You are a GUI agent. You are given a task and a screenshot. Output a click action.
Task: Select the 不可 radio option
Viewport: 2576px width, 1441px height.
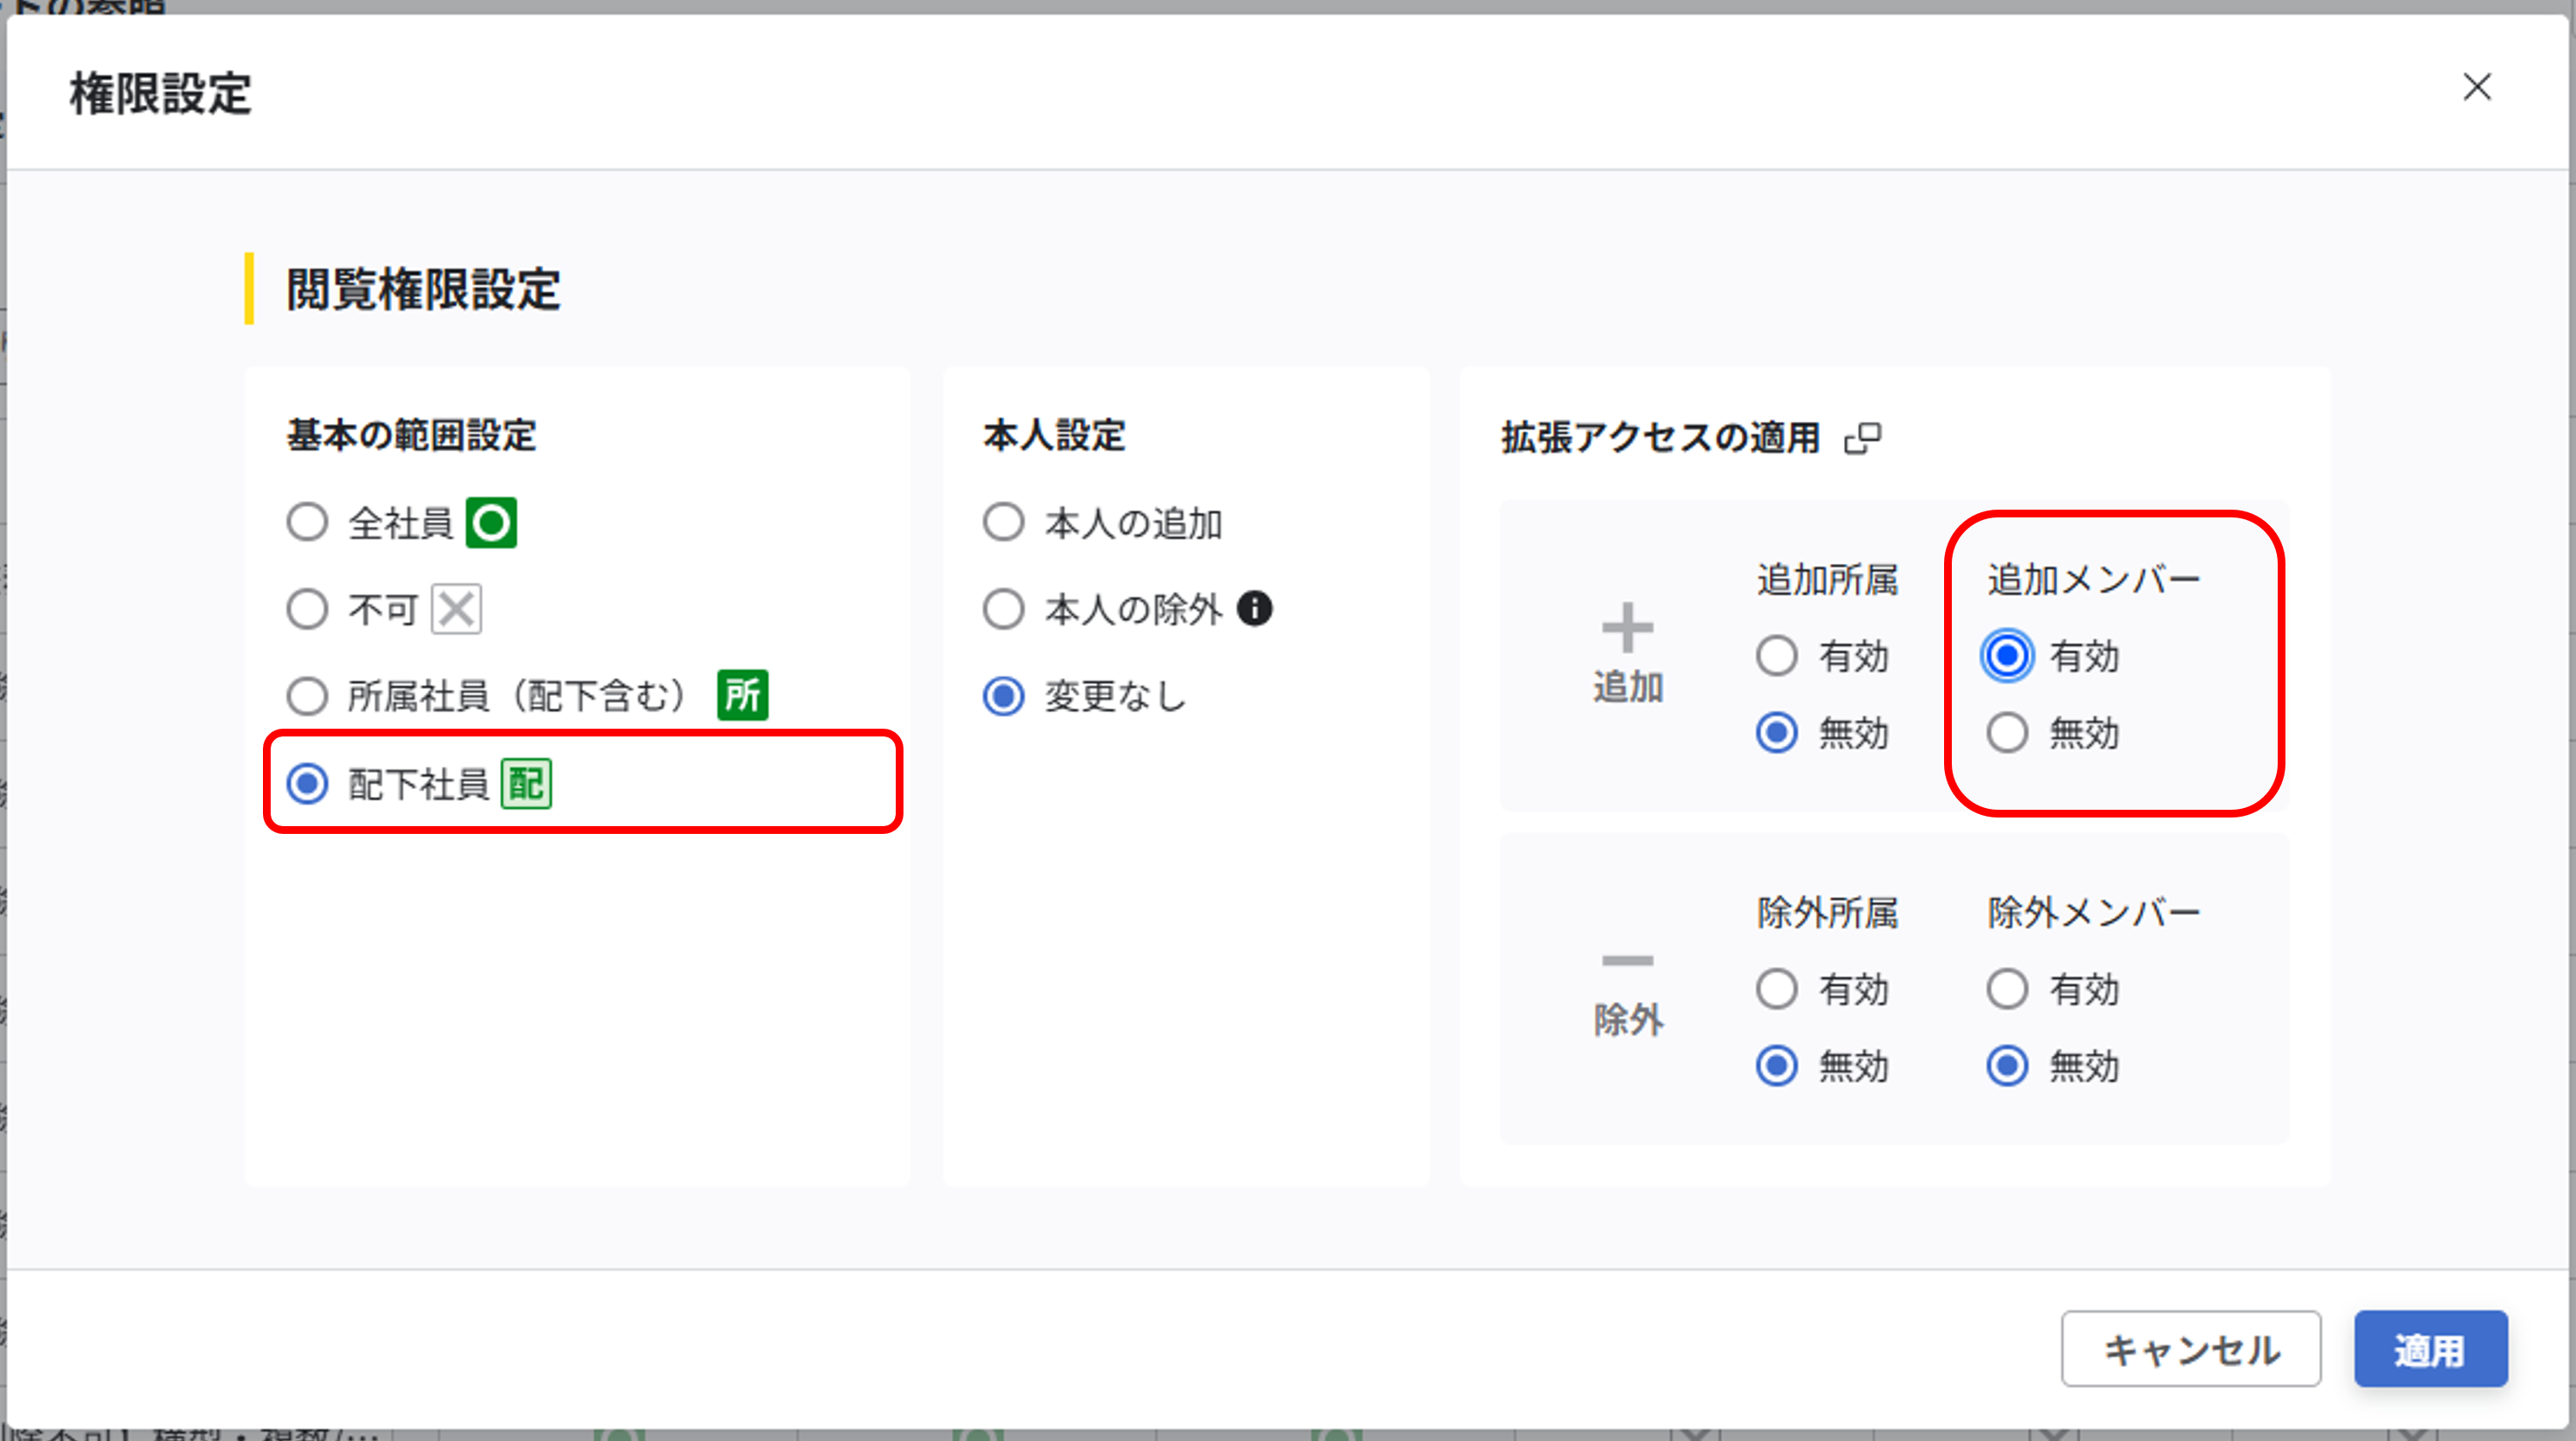[307, 609]
